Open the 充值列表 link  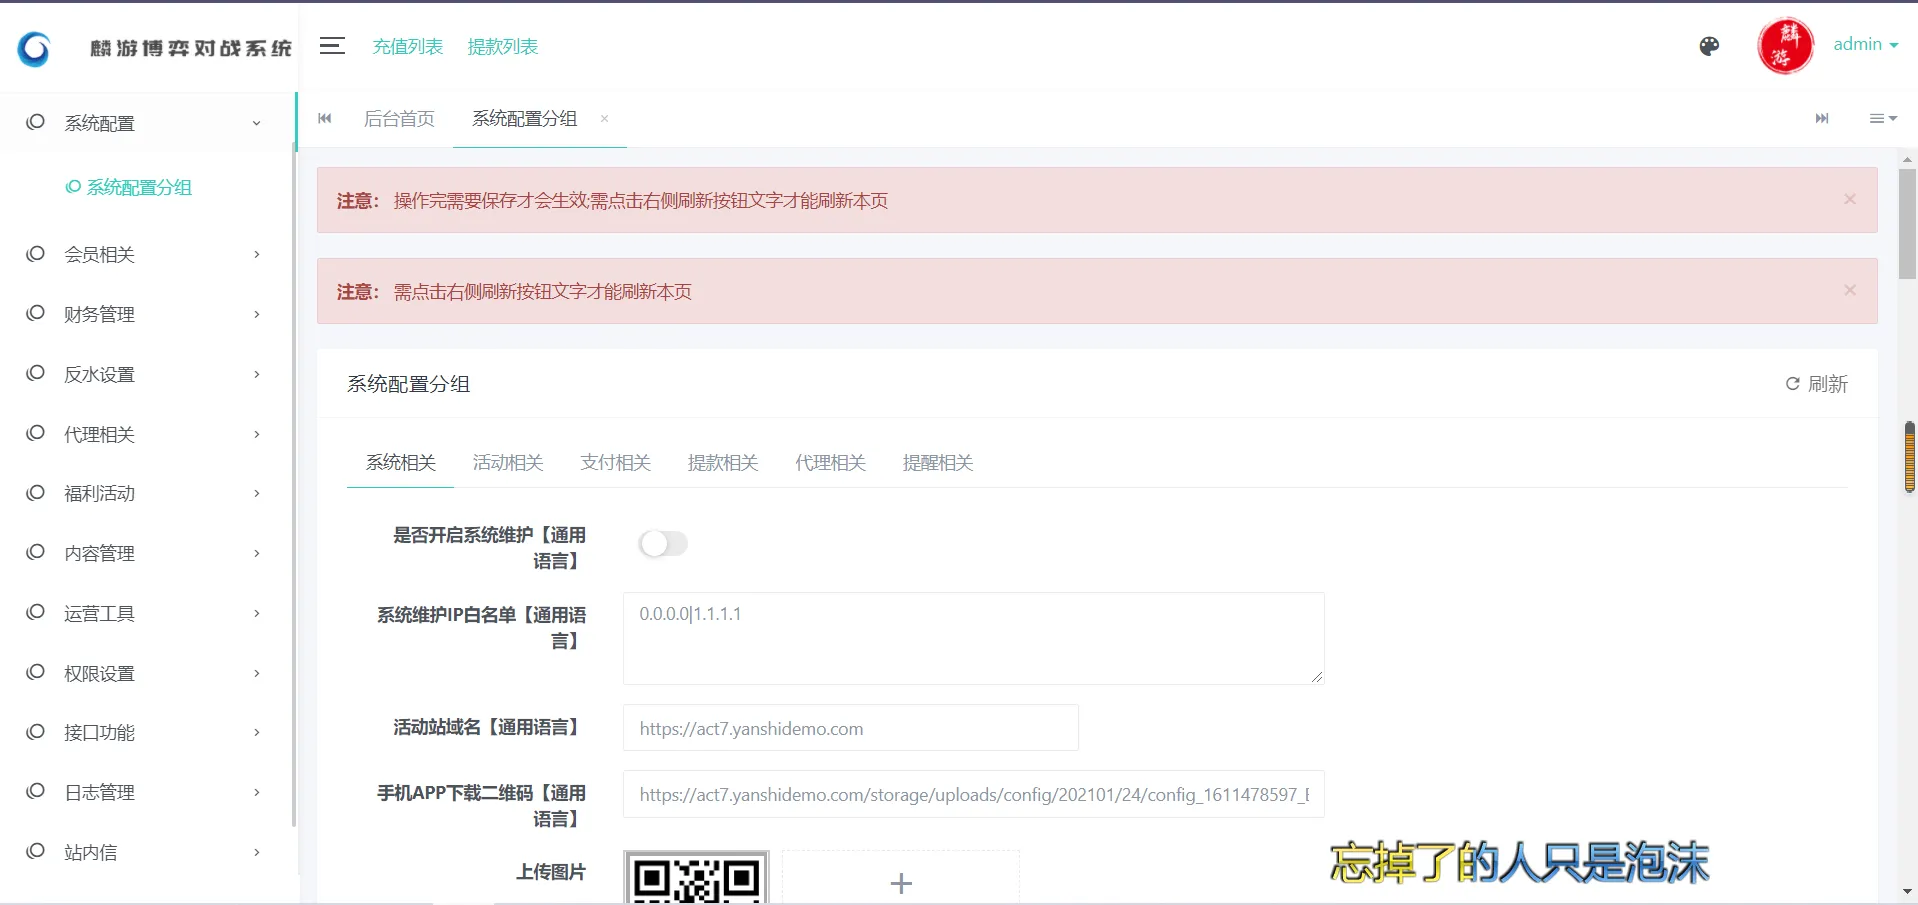(x=407, y=46)
